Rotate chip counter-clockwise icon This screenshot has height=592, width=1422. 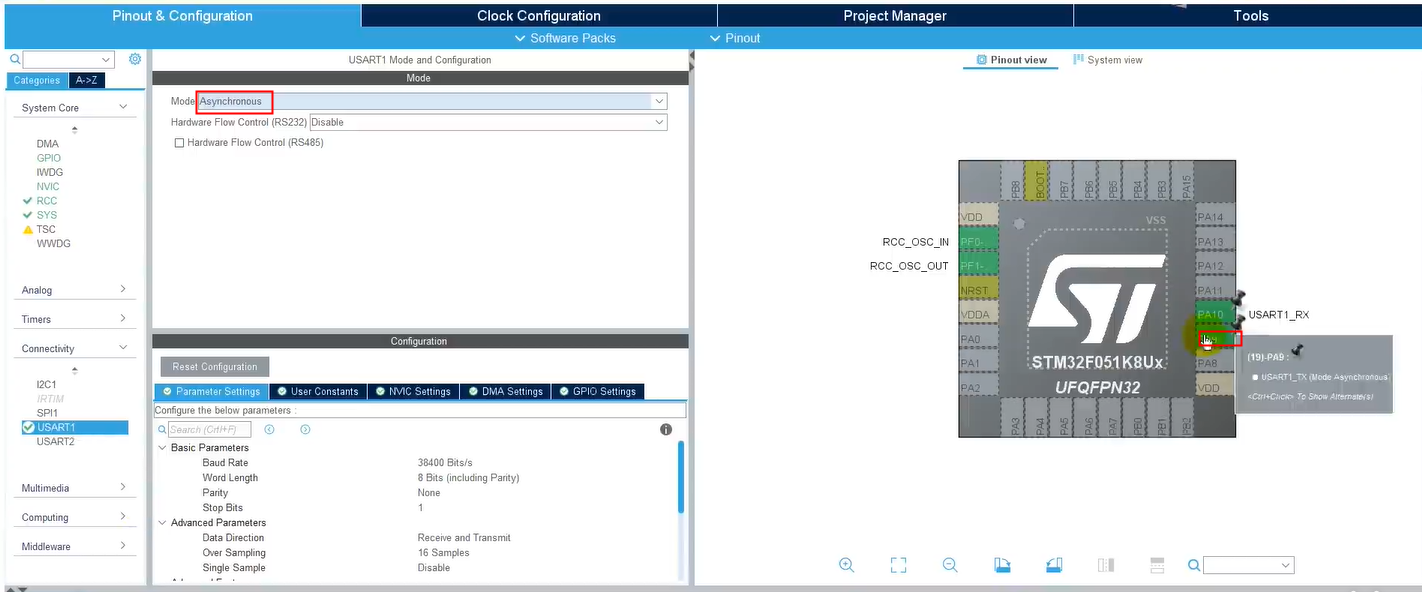coord(1054,565)
